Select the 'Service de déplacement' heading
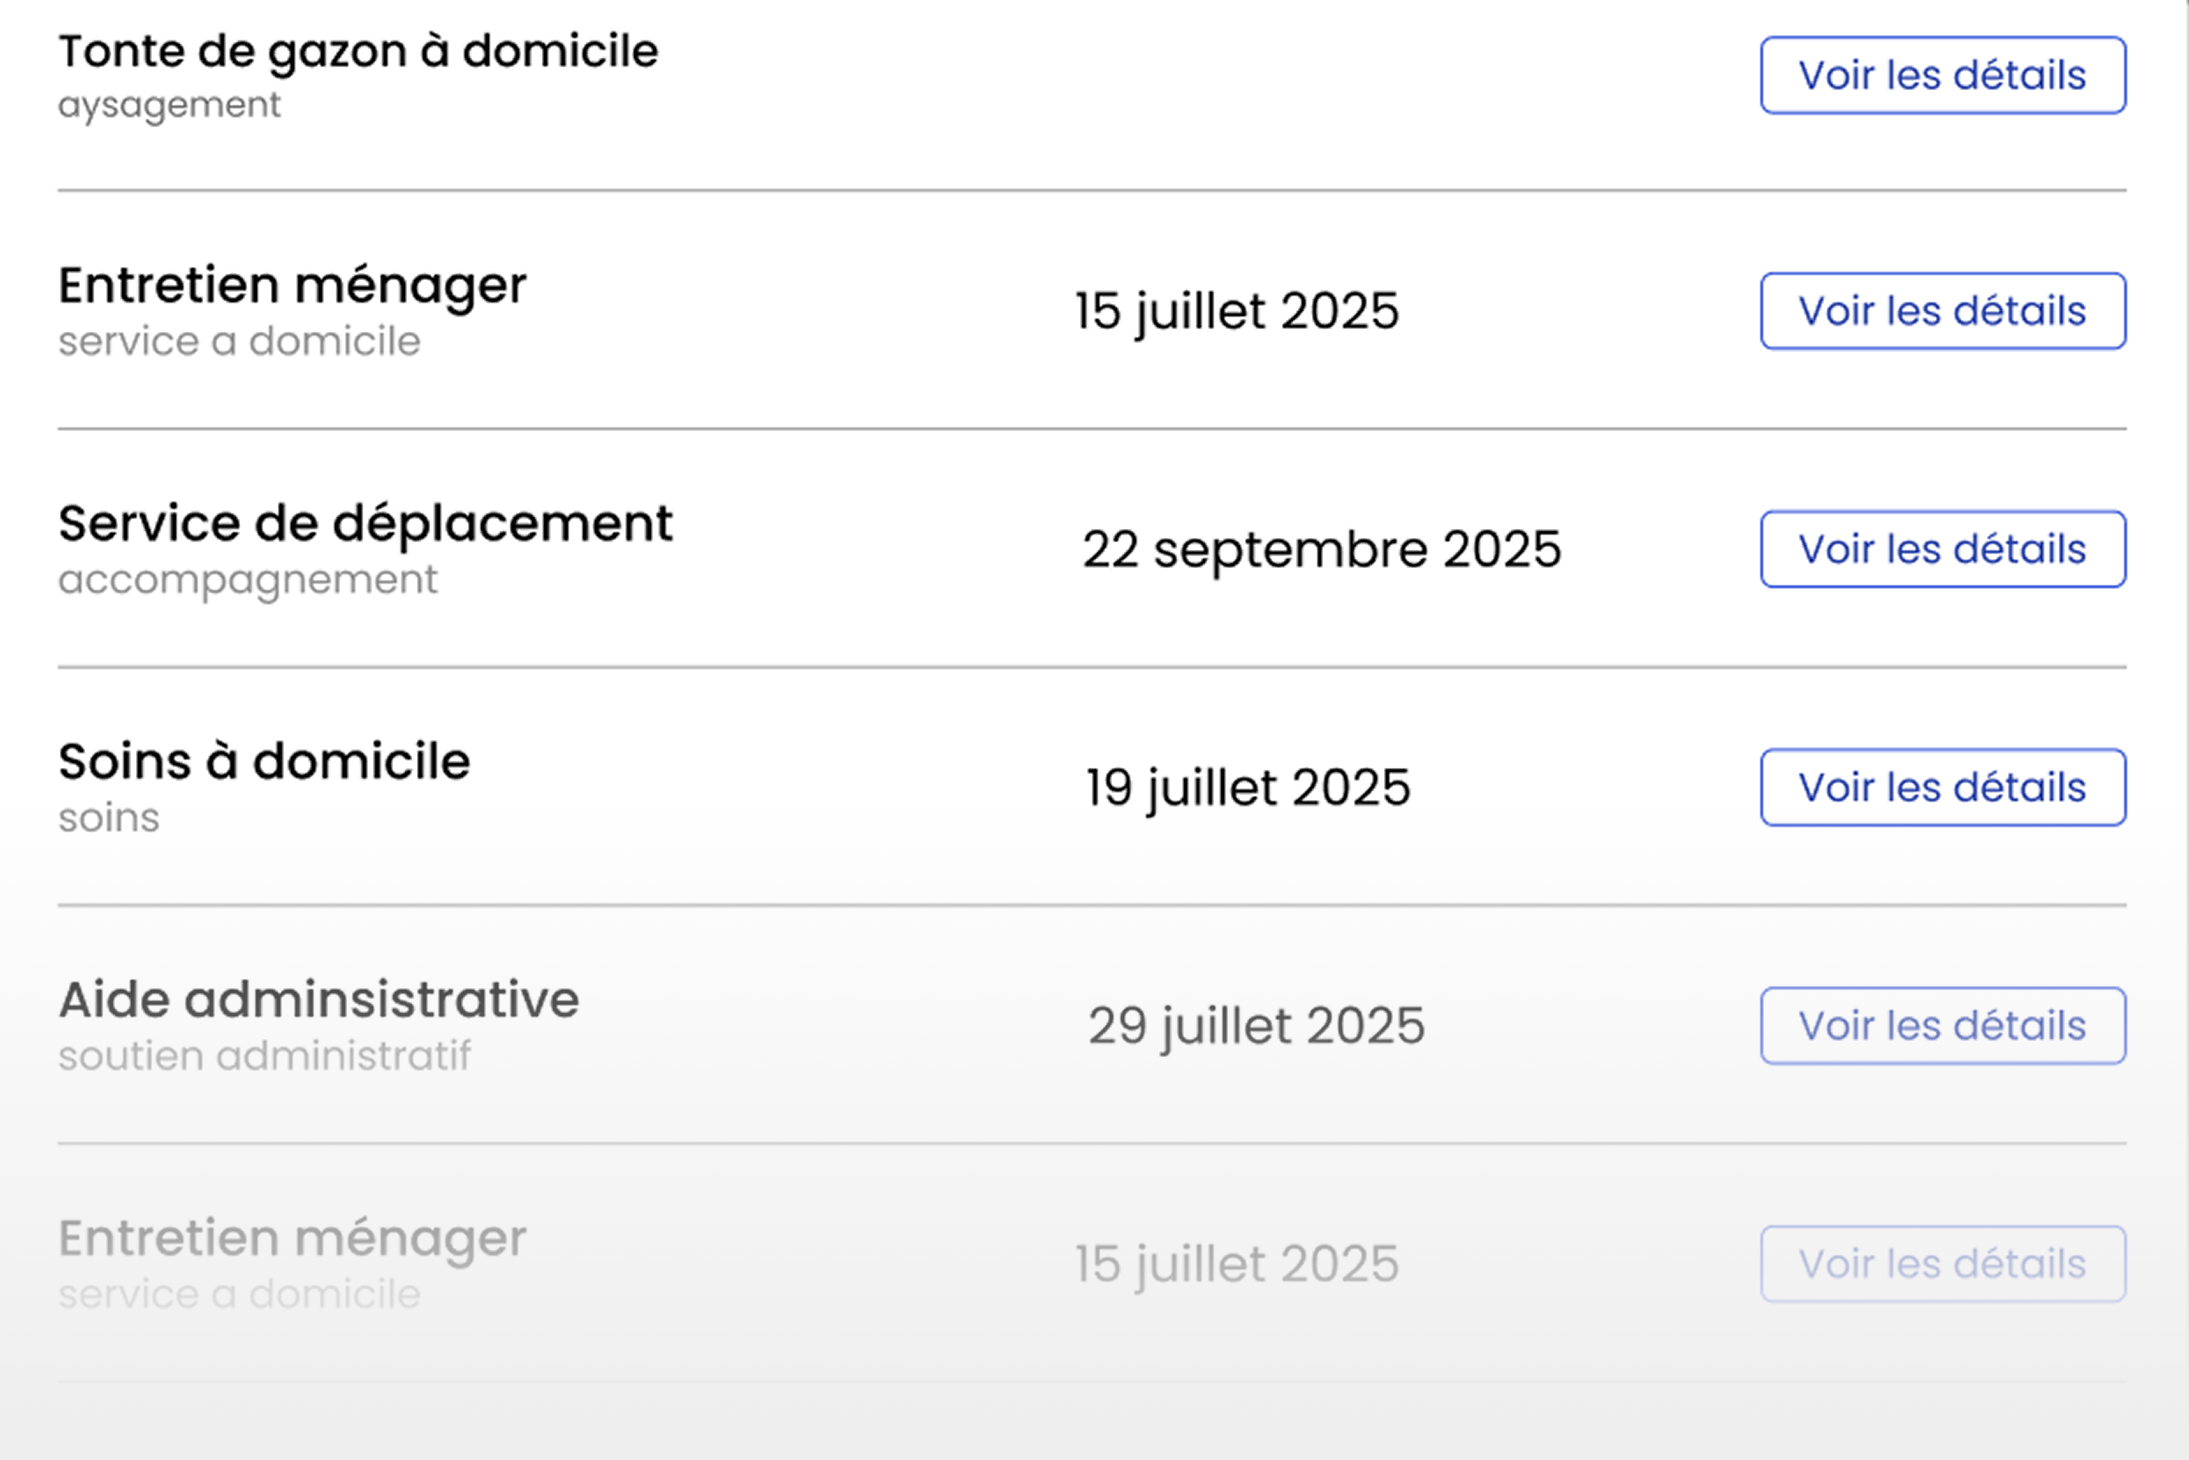Viewport: 2189px width, 1460px height. (x=366, y=522)
